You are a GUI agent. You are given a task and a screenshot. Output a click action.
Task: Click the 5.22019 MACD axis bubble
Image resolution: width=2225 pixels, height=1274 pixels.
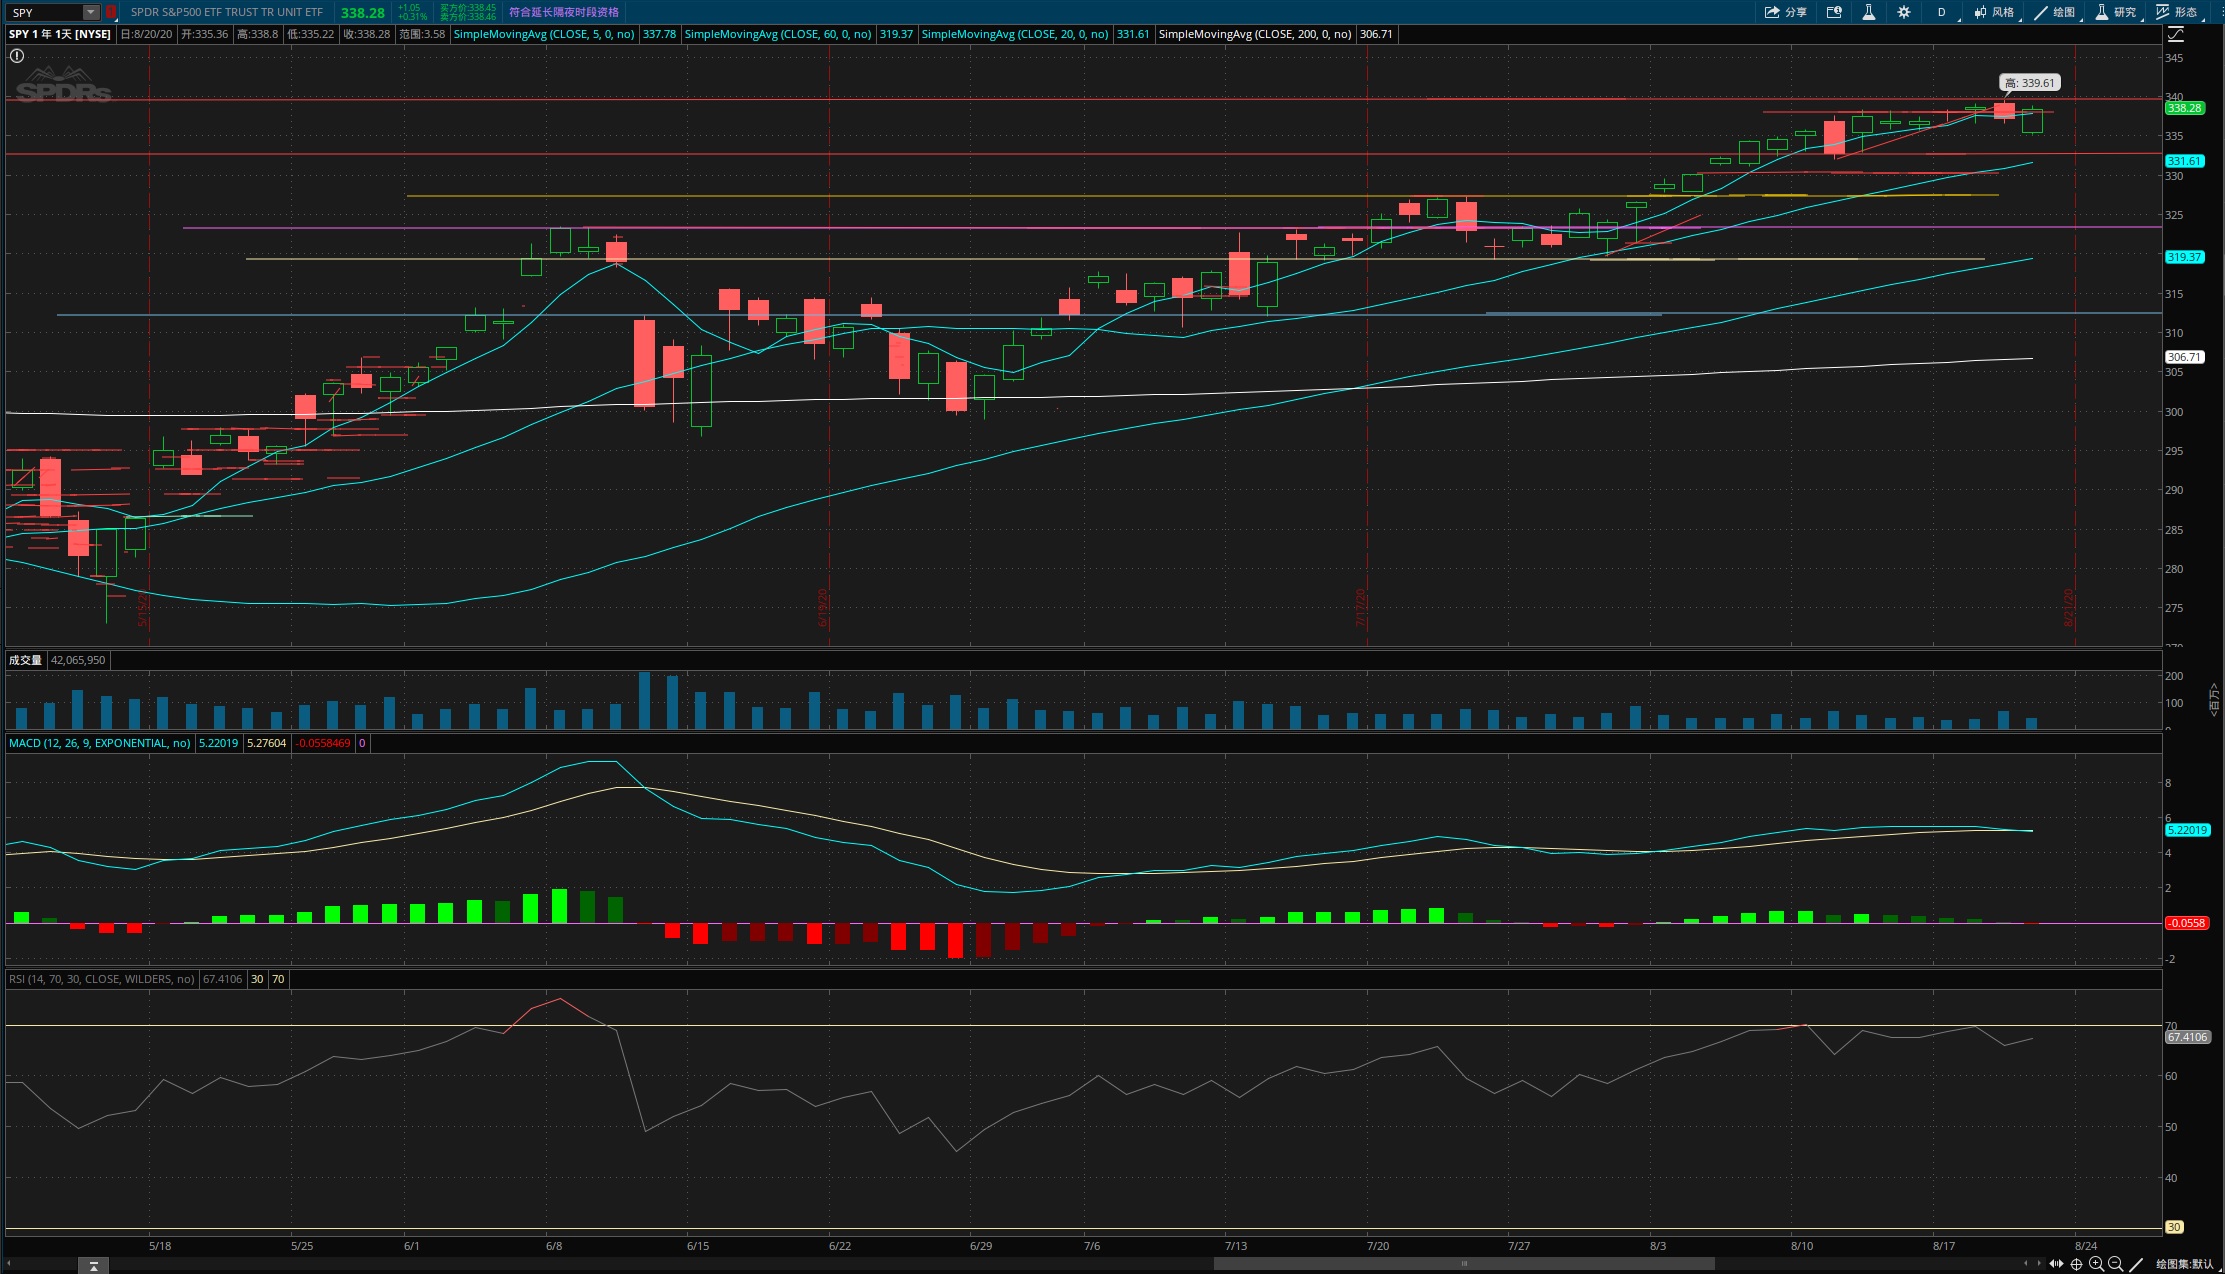pos(2187,830)
